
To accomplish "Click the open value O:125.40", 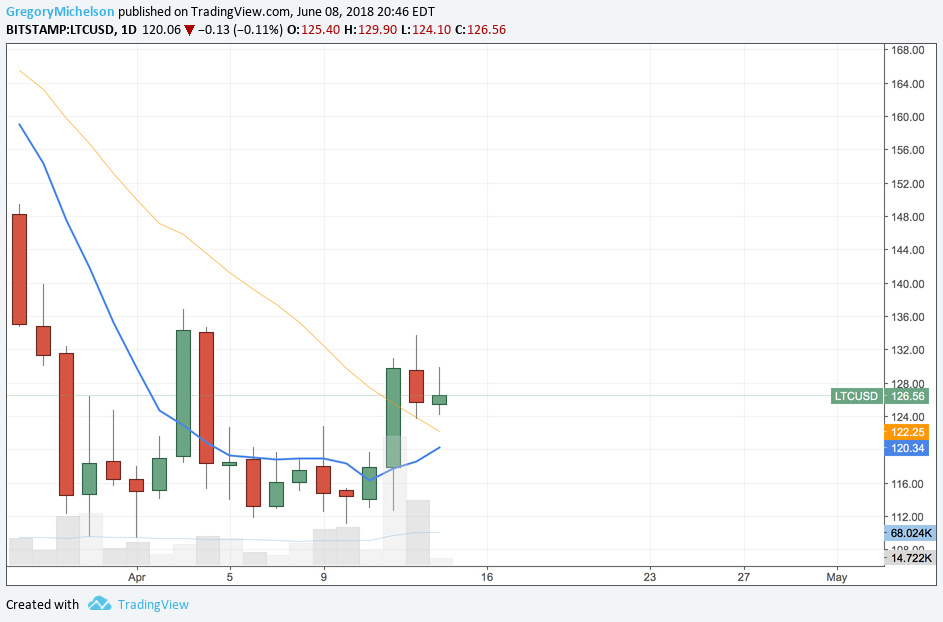I will [x=313, y=29].
